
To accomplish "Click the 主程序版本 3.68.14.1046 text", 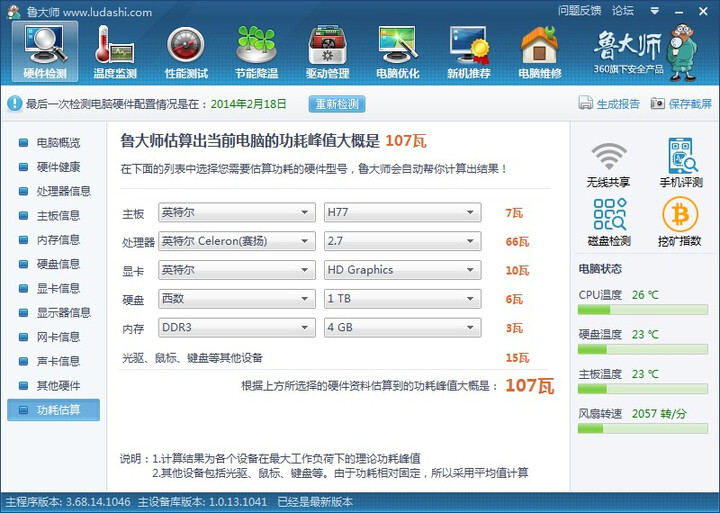I will (68, 502).
